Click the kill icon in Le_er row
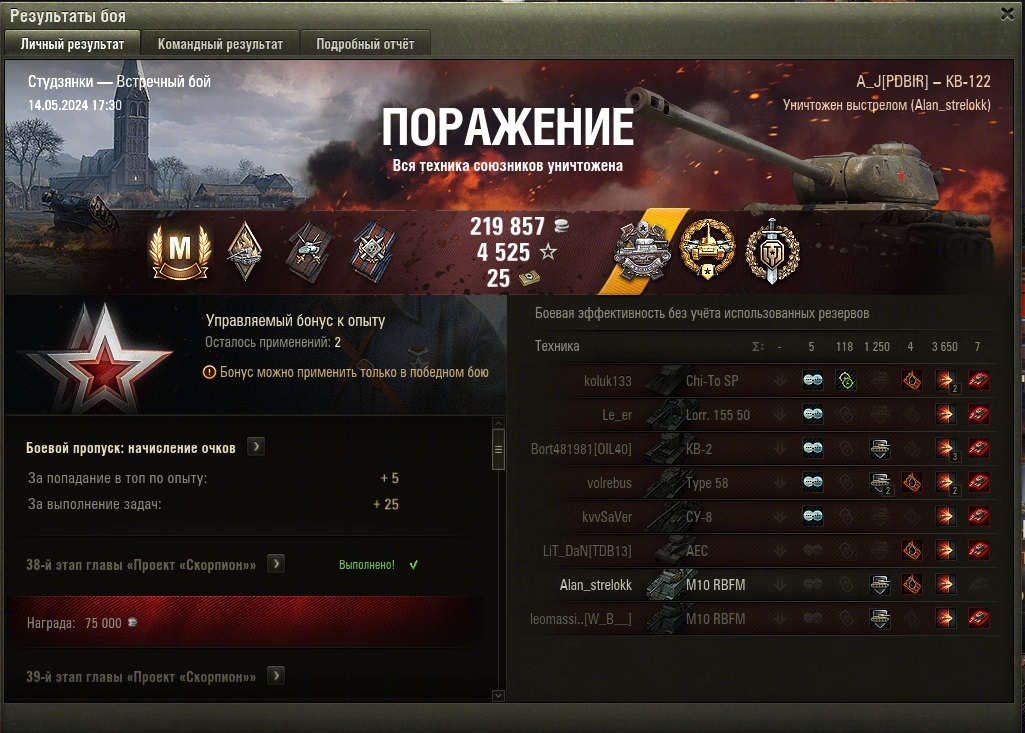1025x733 pixels. 978,415
